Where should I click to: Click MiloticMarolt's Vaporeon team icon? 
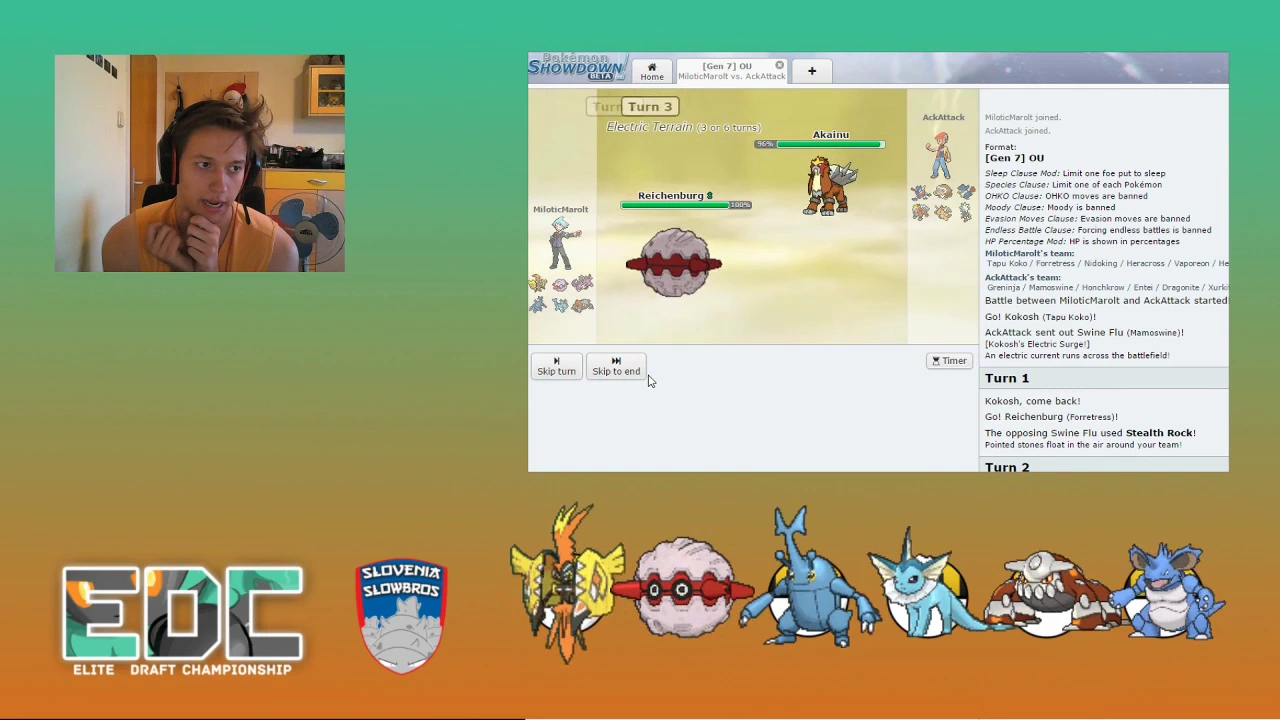point(560,305)
